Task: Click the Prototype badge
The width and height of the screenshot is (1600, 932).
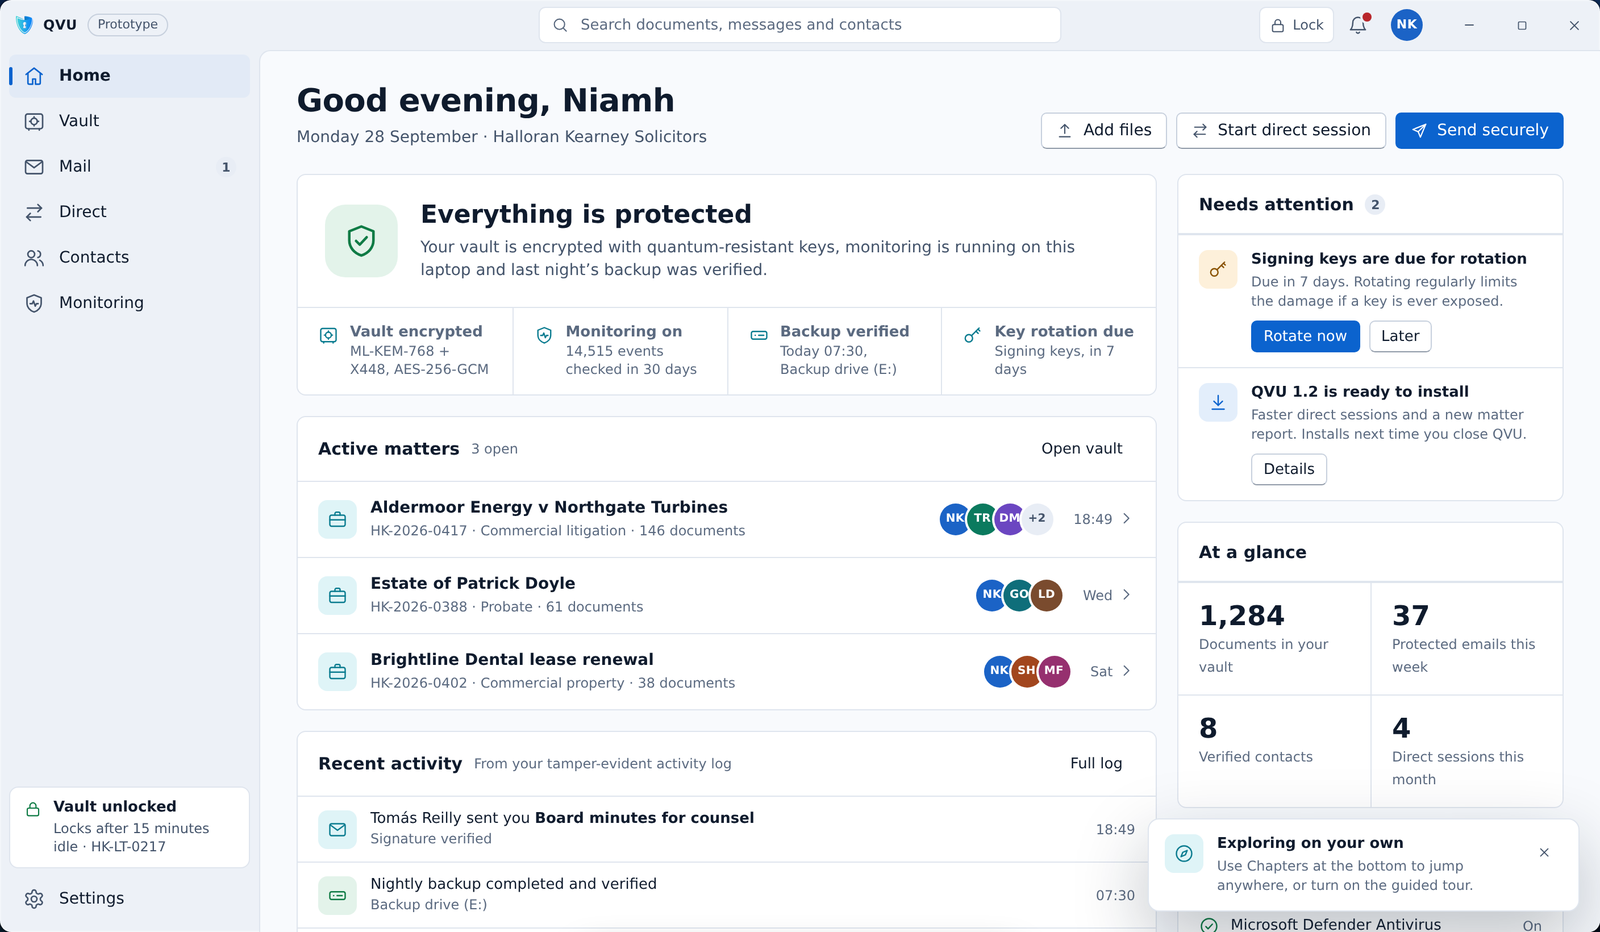Action: [128, 25]
